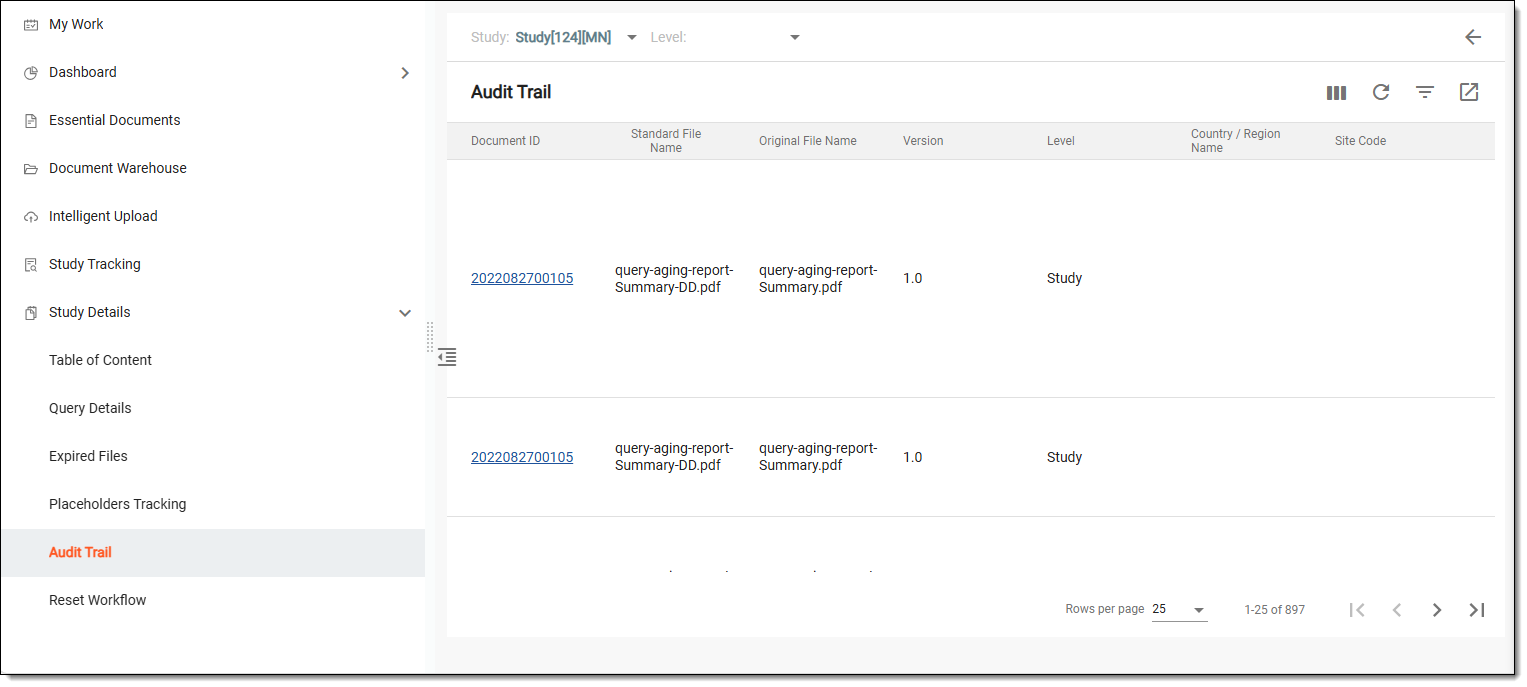This screenshot has width=1527, height=687.
Task: Open document 2022082700105 in second row
Action: [x=522, y=458]
